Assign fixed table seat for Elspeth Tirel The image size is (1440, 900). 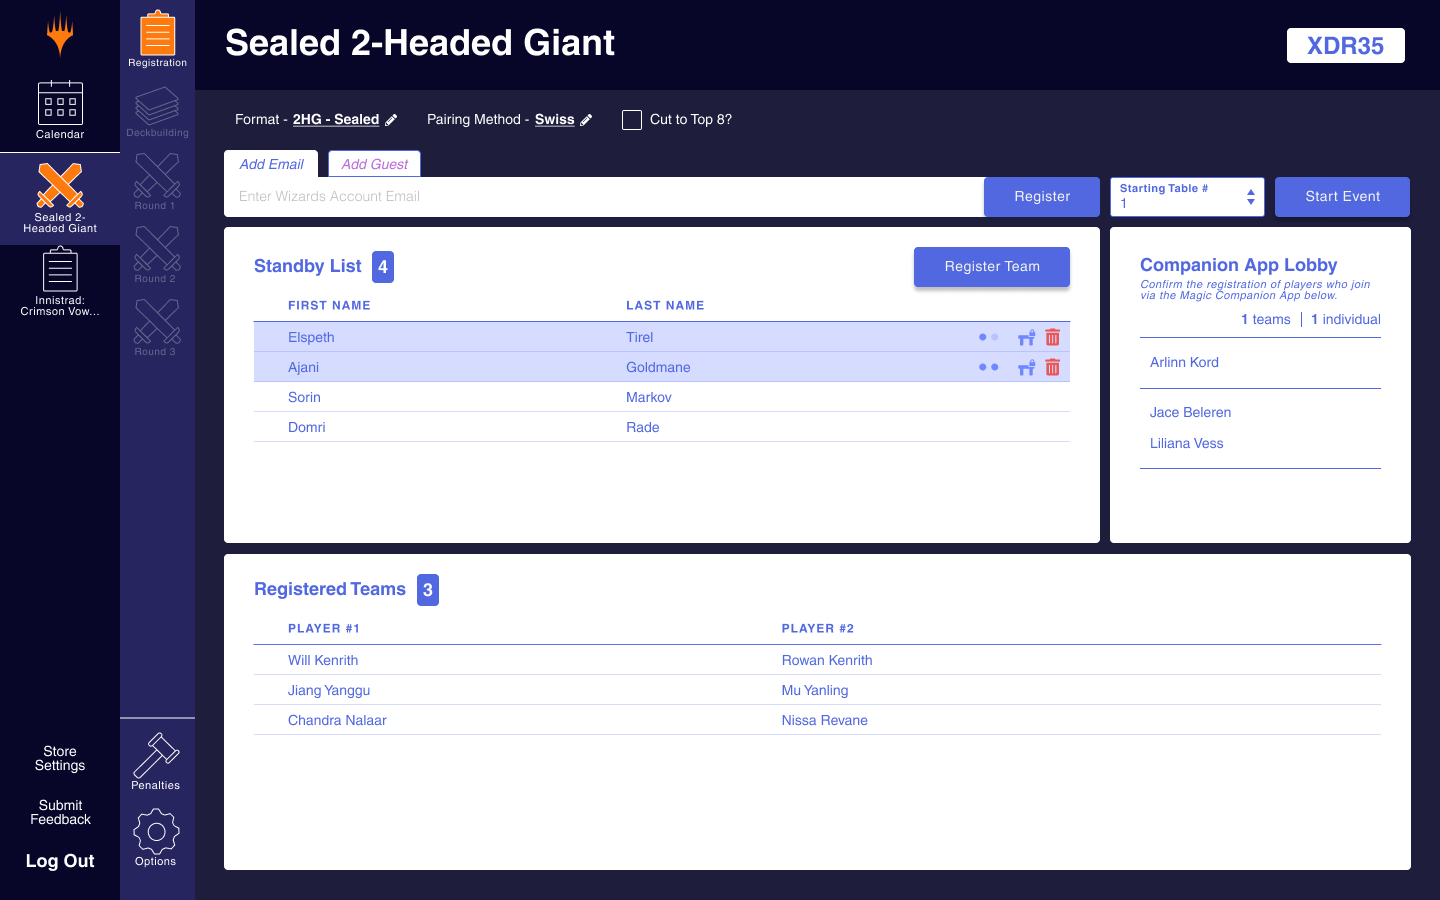pyautogui.click(x=1026, y=338)
